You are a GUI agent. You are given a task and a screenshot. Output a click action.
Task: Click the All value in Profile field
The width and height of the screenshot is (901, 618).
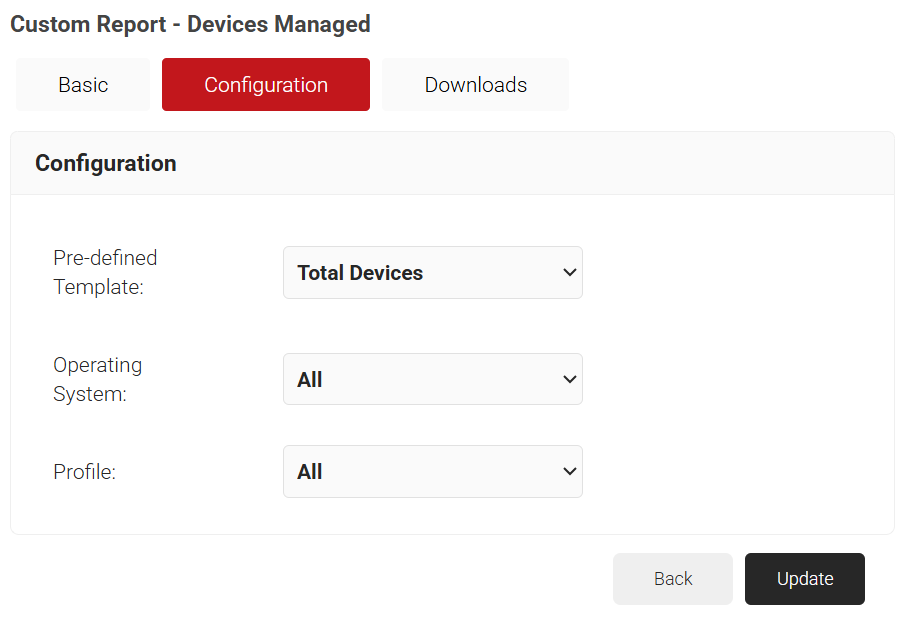[310, 472]
